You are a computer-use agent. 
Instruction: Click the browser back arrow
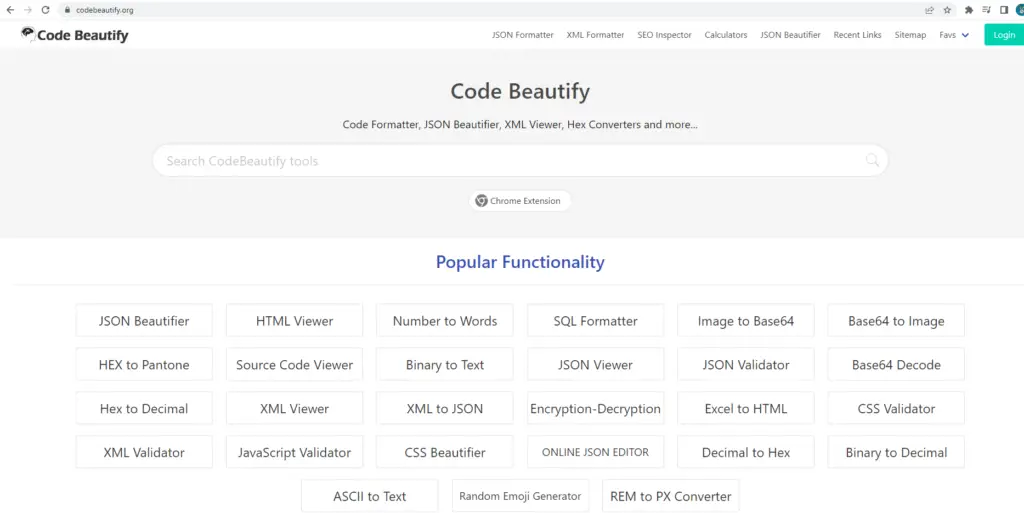point(10,10)
